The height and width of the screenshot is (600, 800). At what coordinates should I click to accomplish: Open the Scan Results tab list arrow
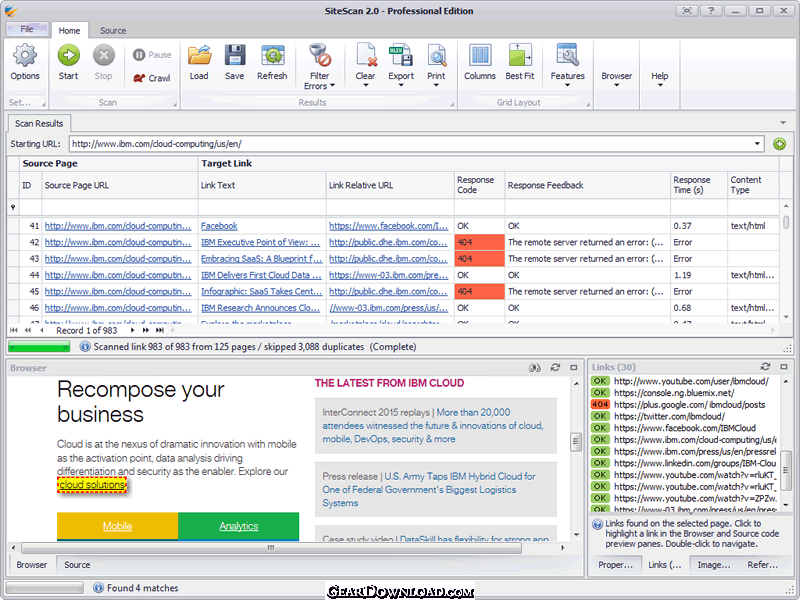783,123
